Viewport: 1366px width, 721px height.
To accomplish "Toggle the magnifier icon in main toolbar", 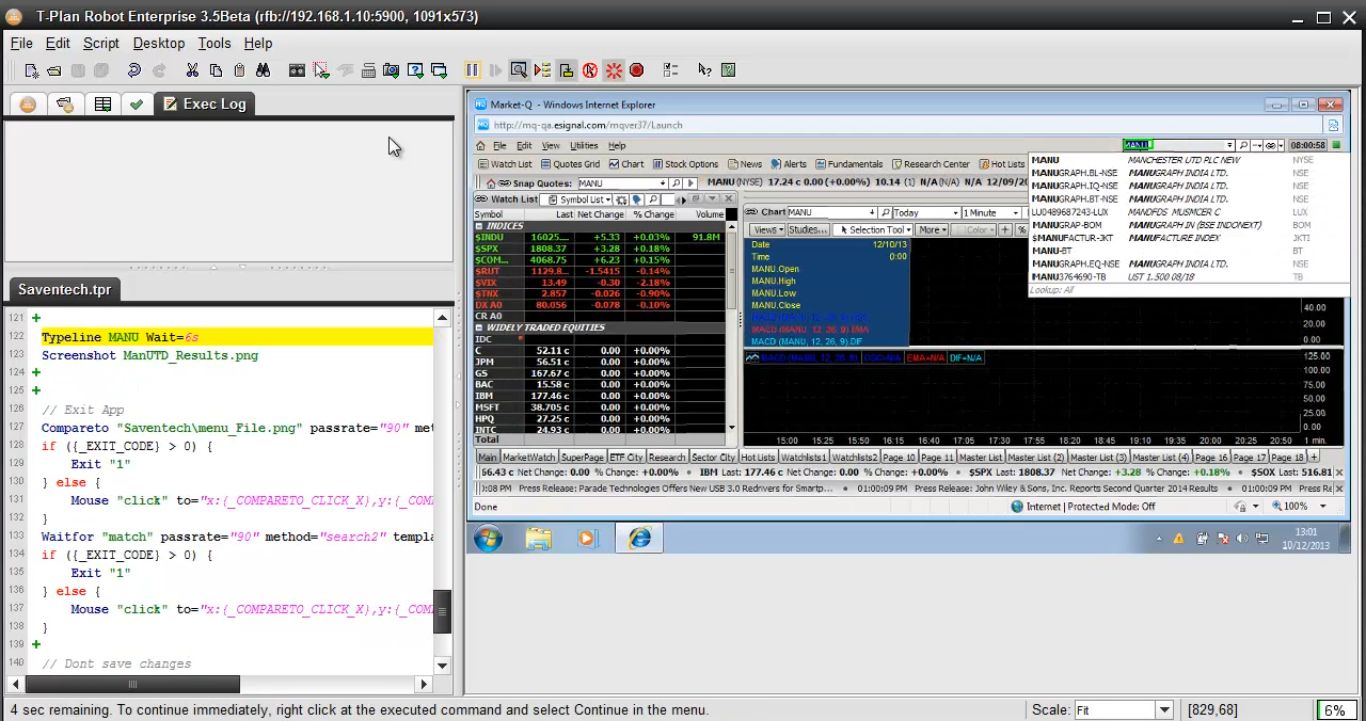I will (x=518, y=70).
